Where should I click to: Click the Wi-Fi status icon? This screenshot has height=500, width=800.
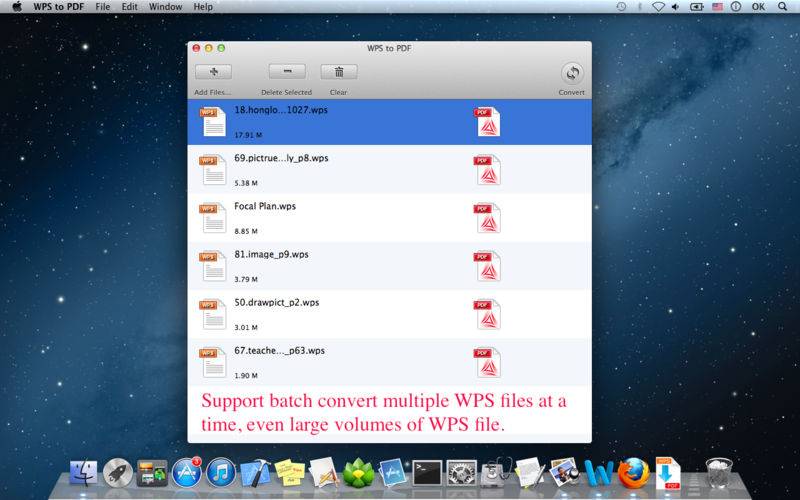659,7
